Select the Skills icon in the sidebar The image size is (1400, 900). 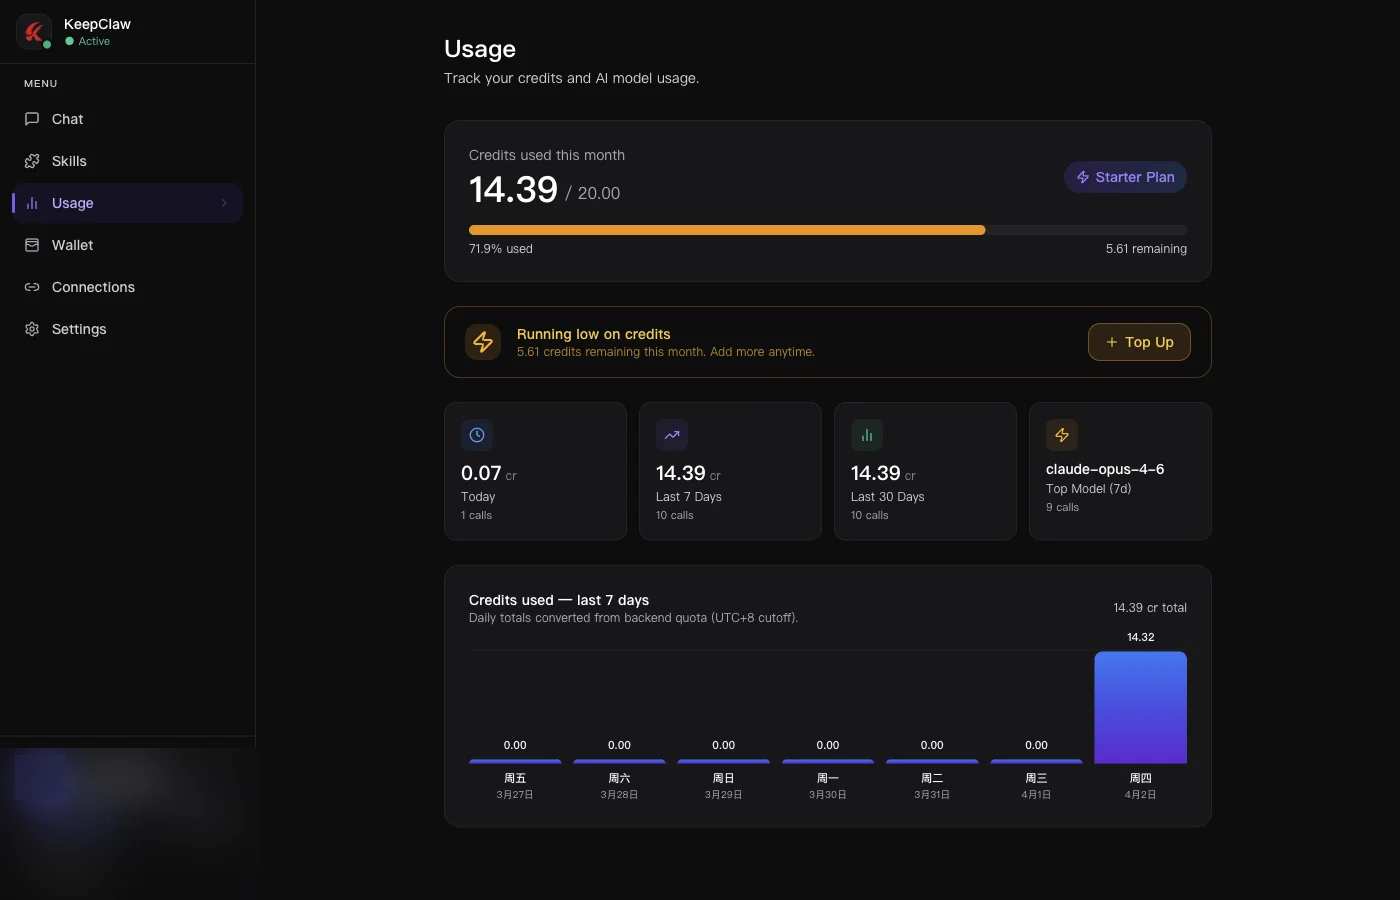tap(31, 161)
